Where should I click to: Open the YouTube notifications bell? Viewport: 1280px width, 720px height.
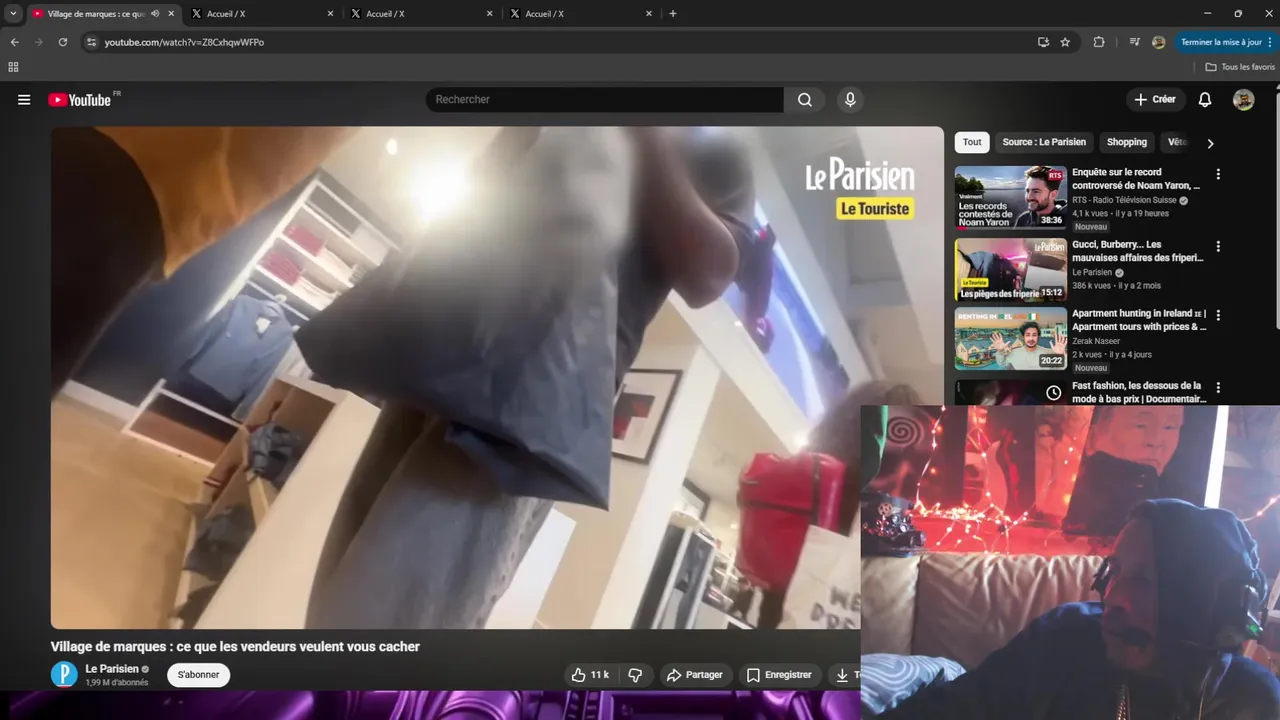[1205, 100]
